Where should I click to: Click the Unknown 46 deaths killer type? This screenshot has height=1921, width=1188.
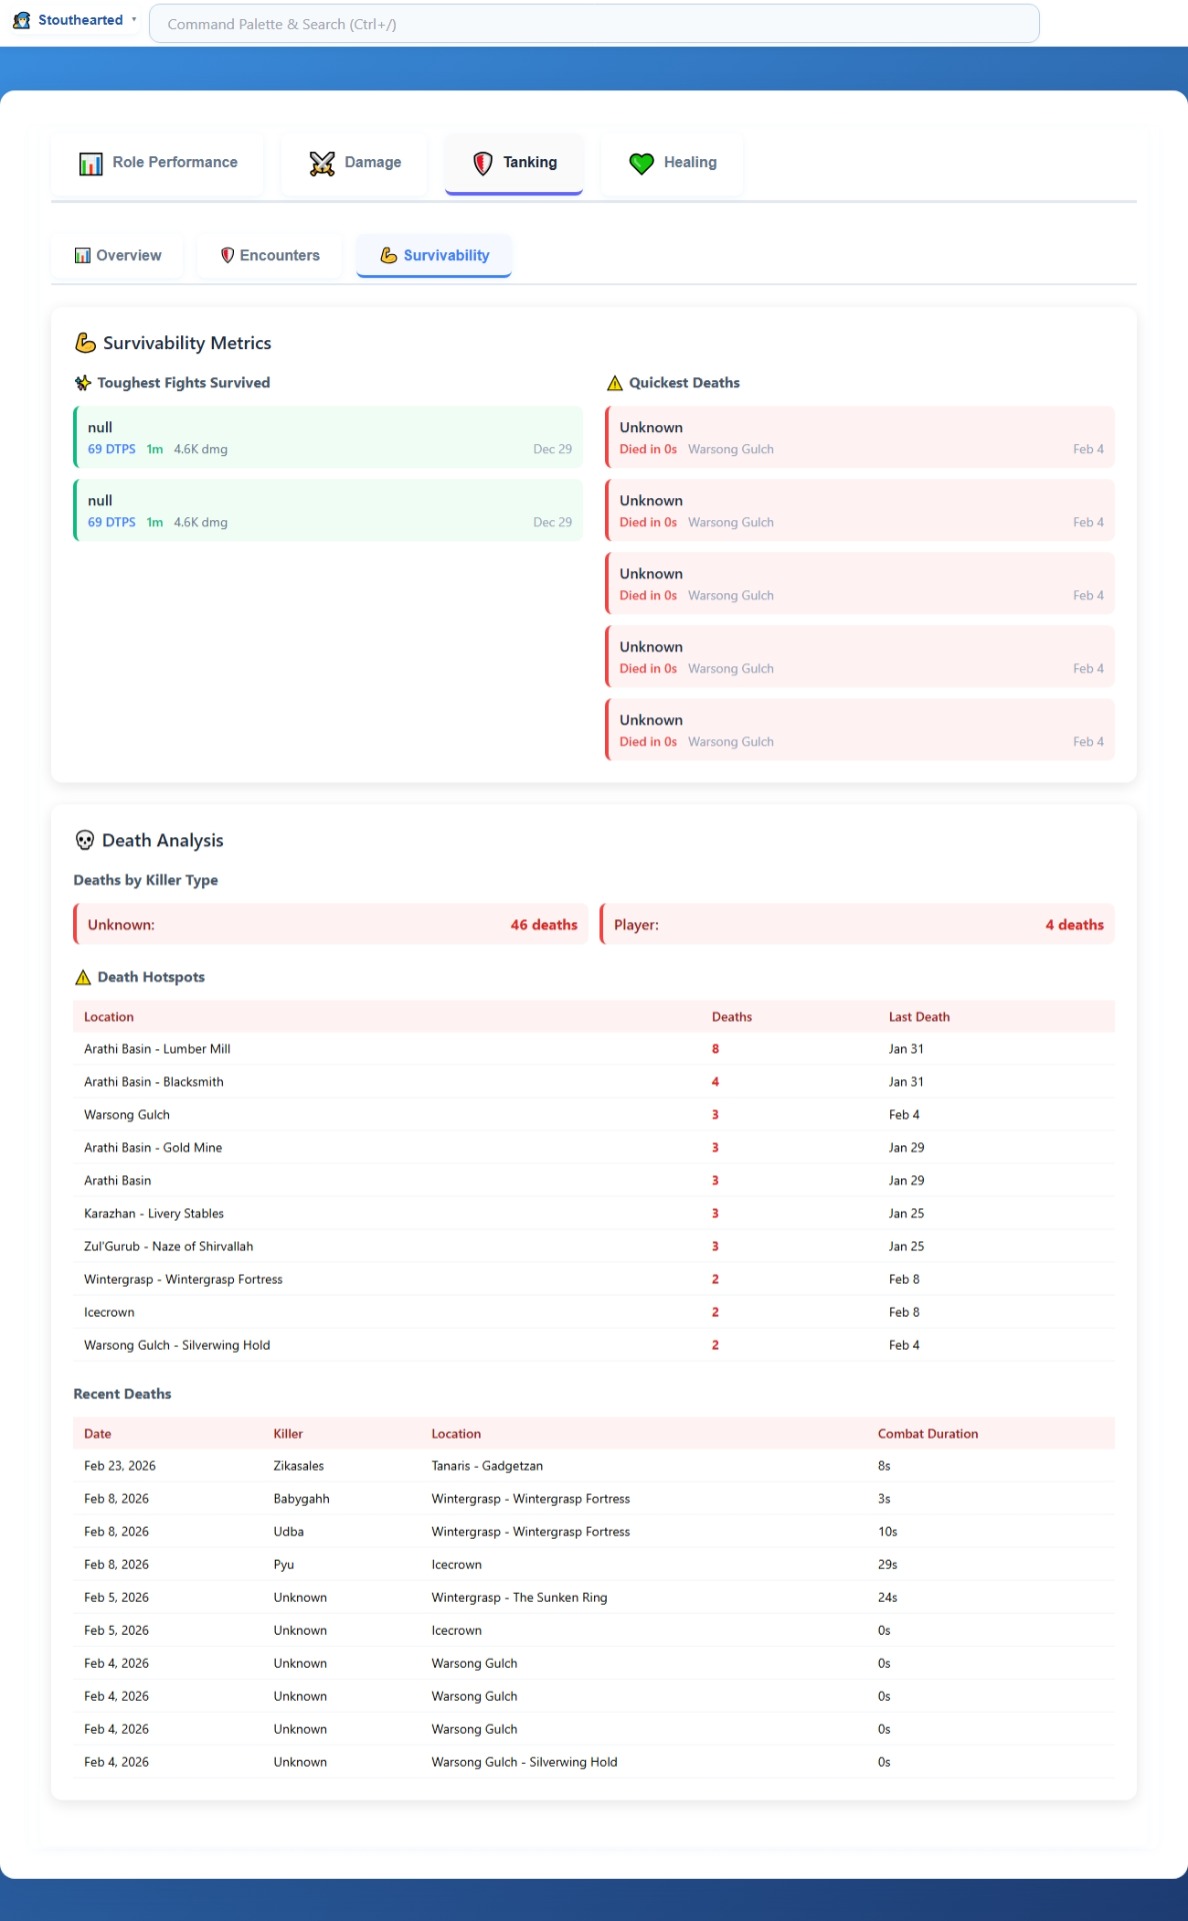click(x=331, y=925)
